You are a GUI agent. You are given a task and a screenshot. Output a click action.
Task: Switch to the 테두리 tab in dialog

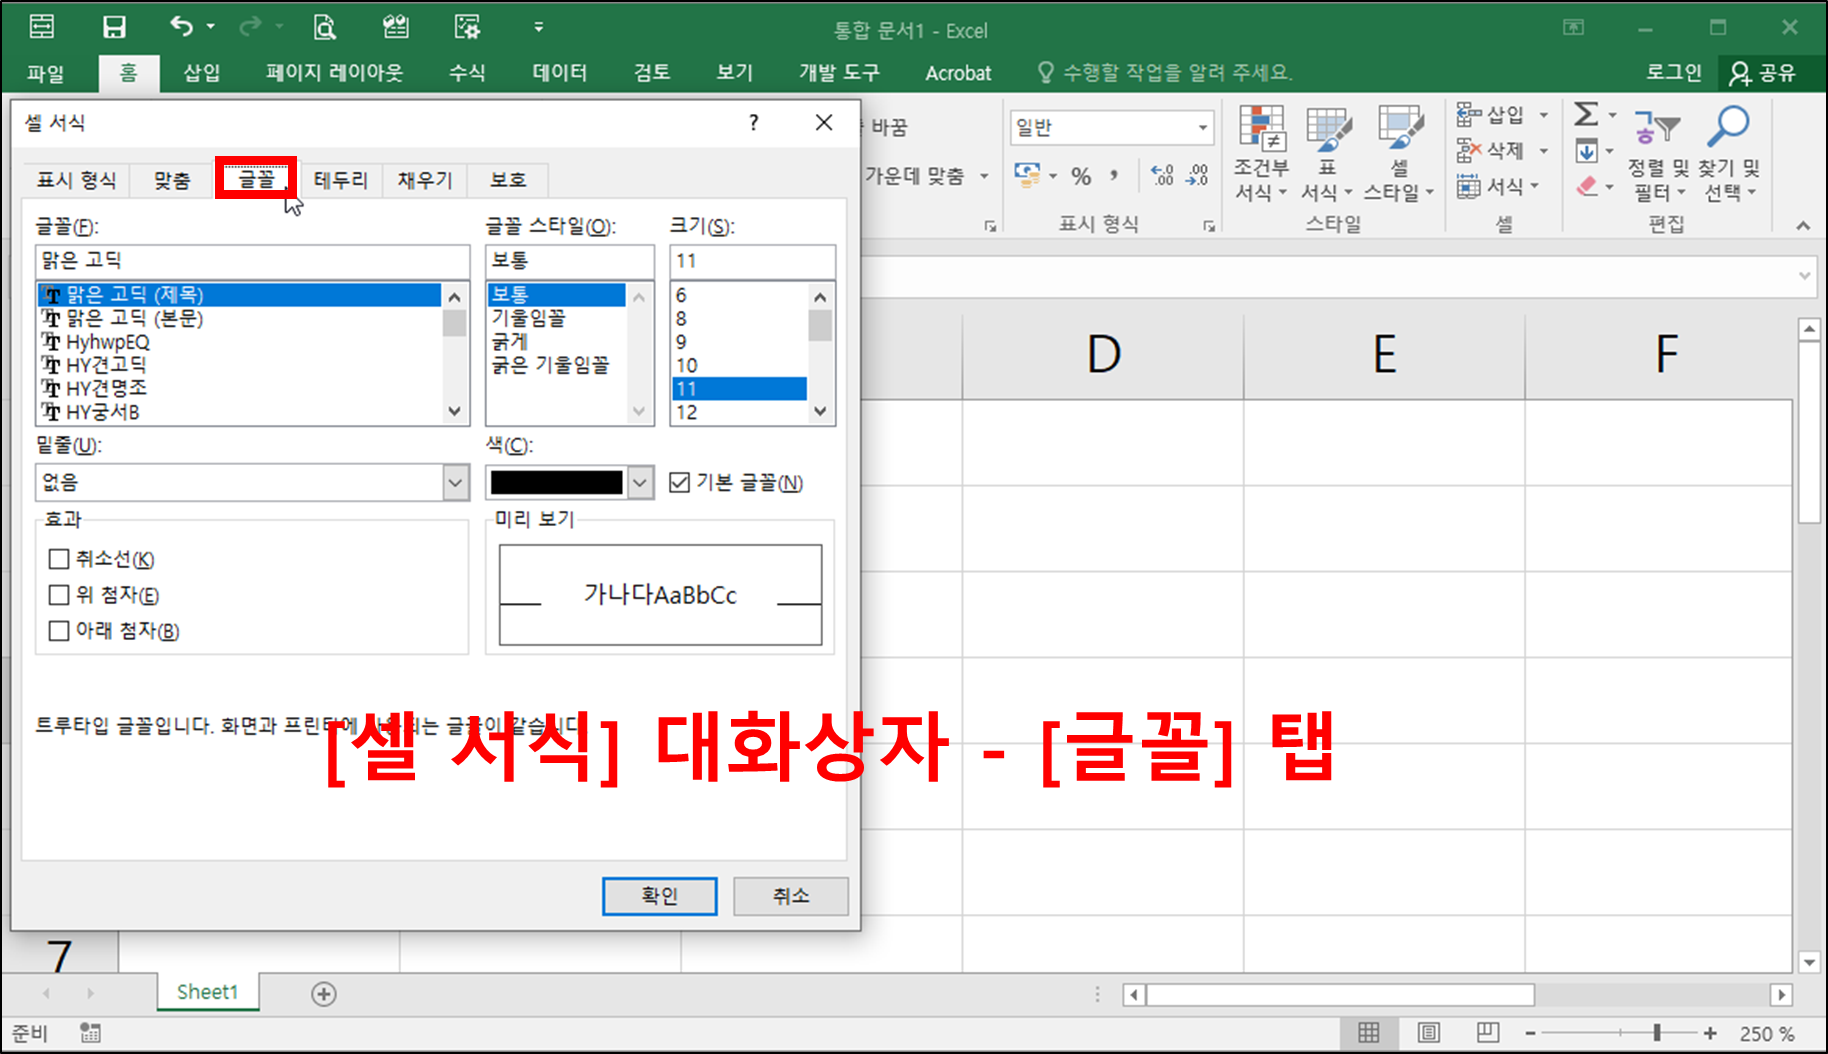340,180
